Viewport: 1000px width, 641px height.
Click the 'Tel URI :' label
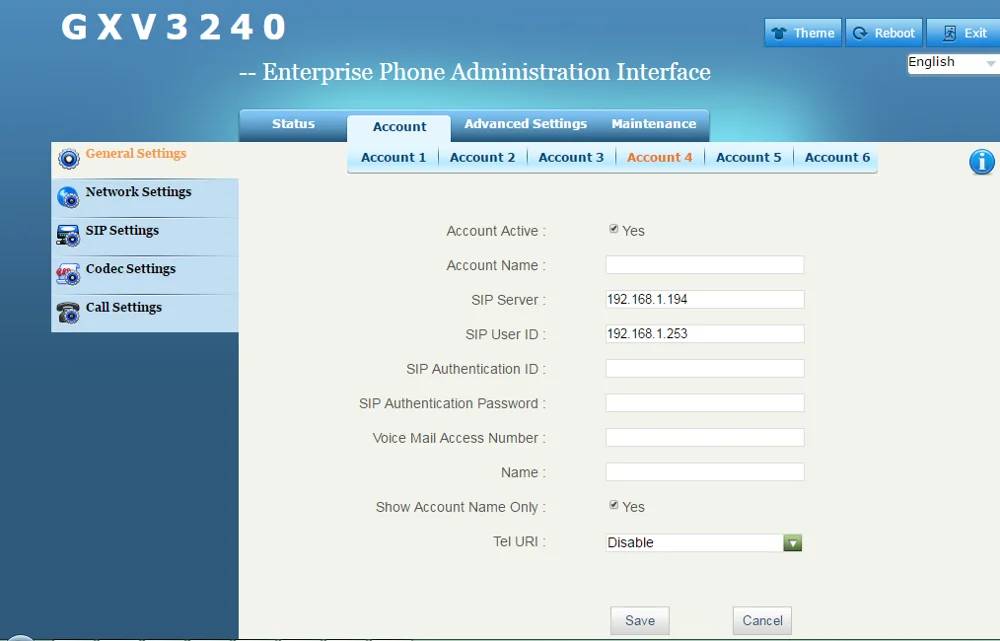tap(519, 542)
